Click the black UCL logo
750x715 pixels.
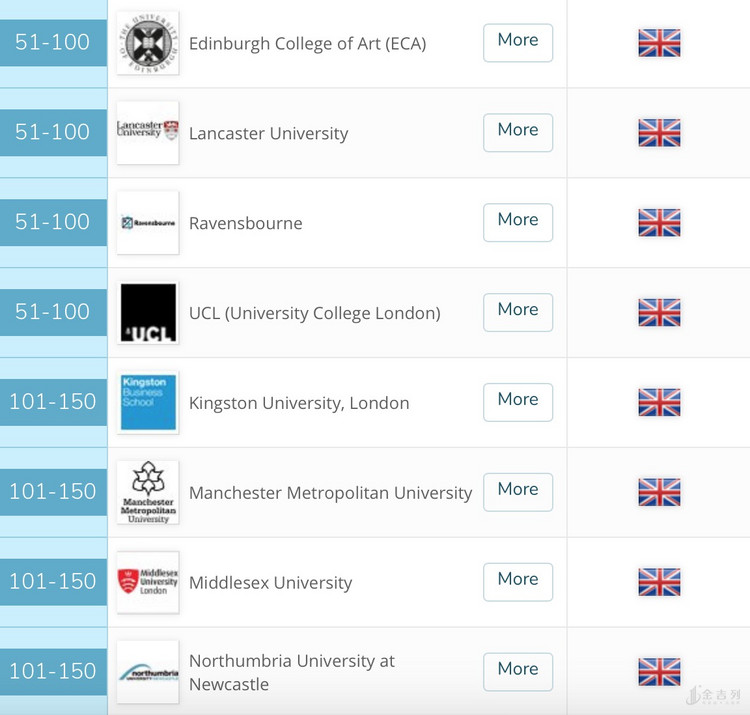click(148, 312)
